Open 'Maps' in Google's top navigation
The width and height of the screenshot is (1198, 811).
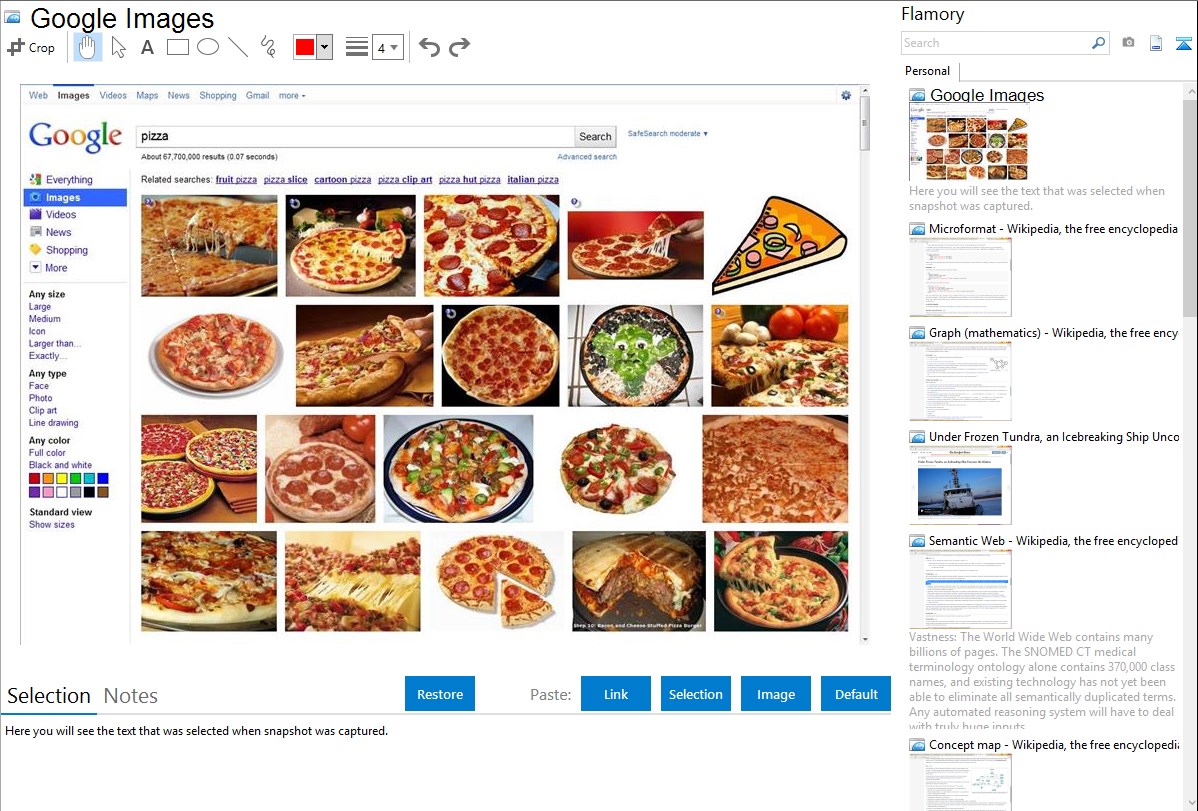[x=147, y=96]
